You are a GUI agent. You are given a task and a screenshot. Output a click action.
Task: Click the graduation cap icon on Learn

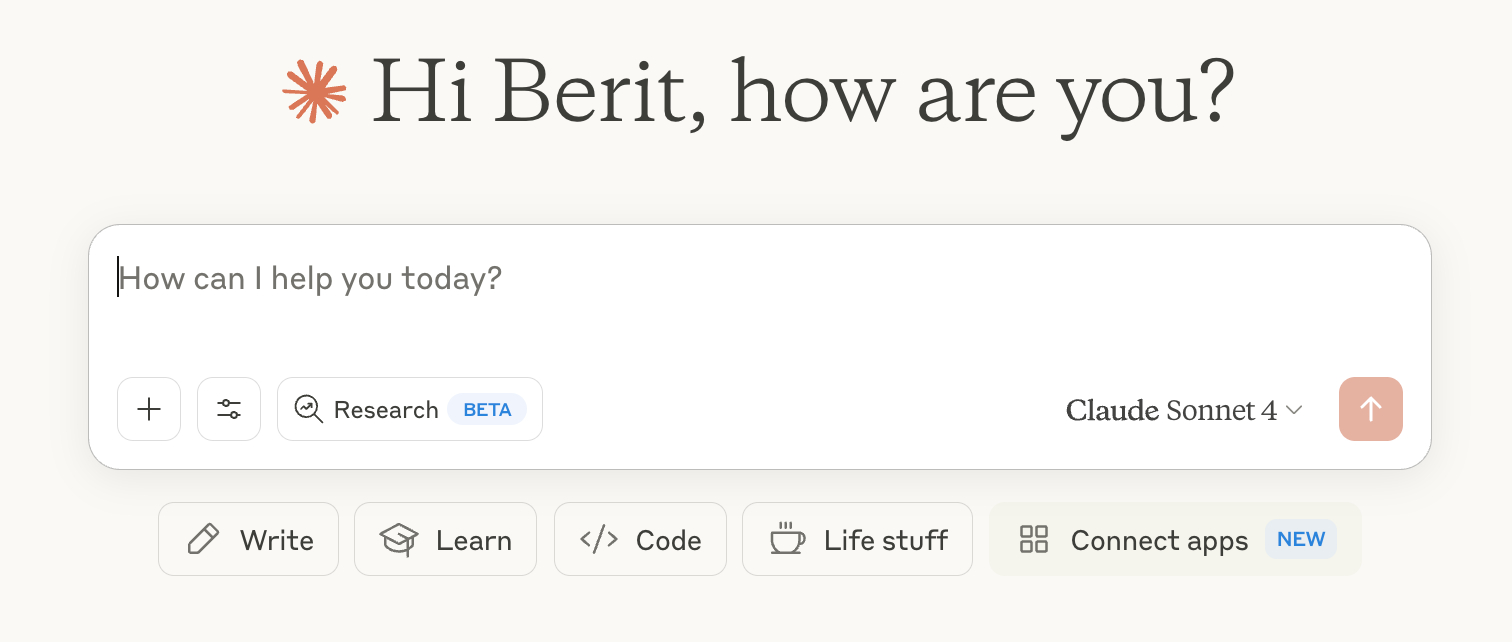point(399,540)
